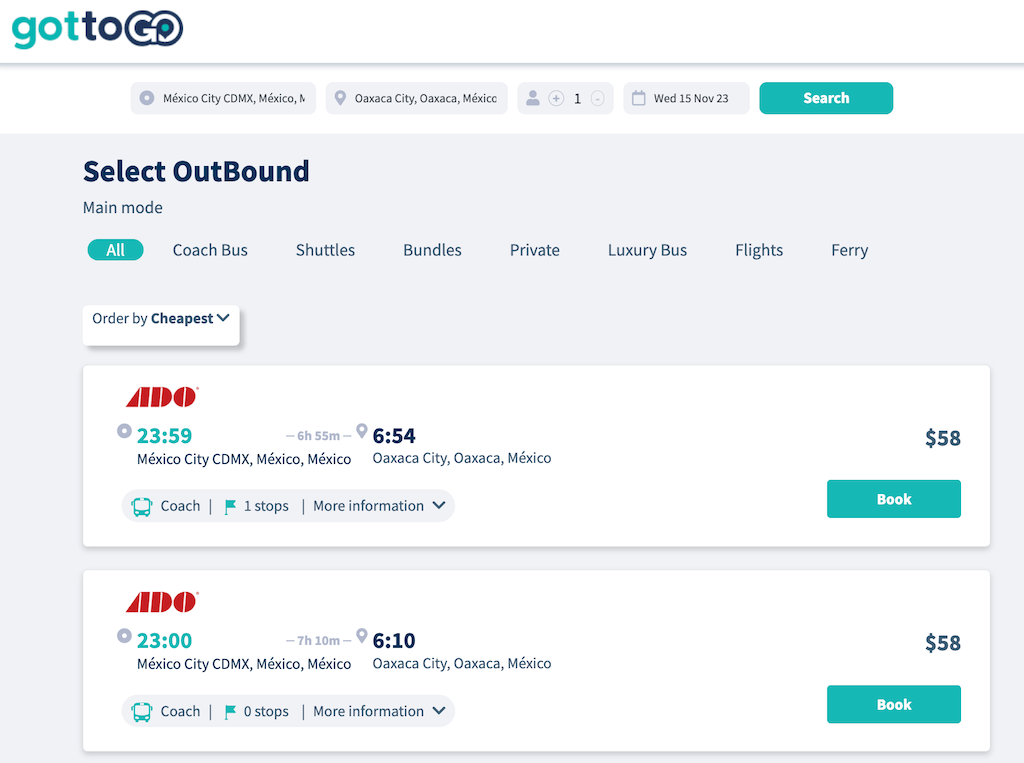This screenshot has width=1024, height=763.
Task: Book the 23:00 ADO departure
Action: click(893, 704)
